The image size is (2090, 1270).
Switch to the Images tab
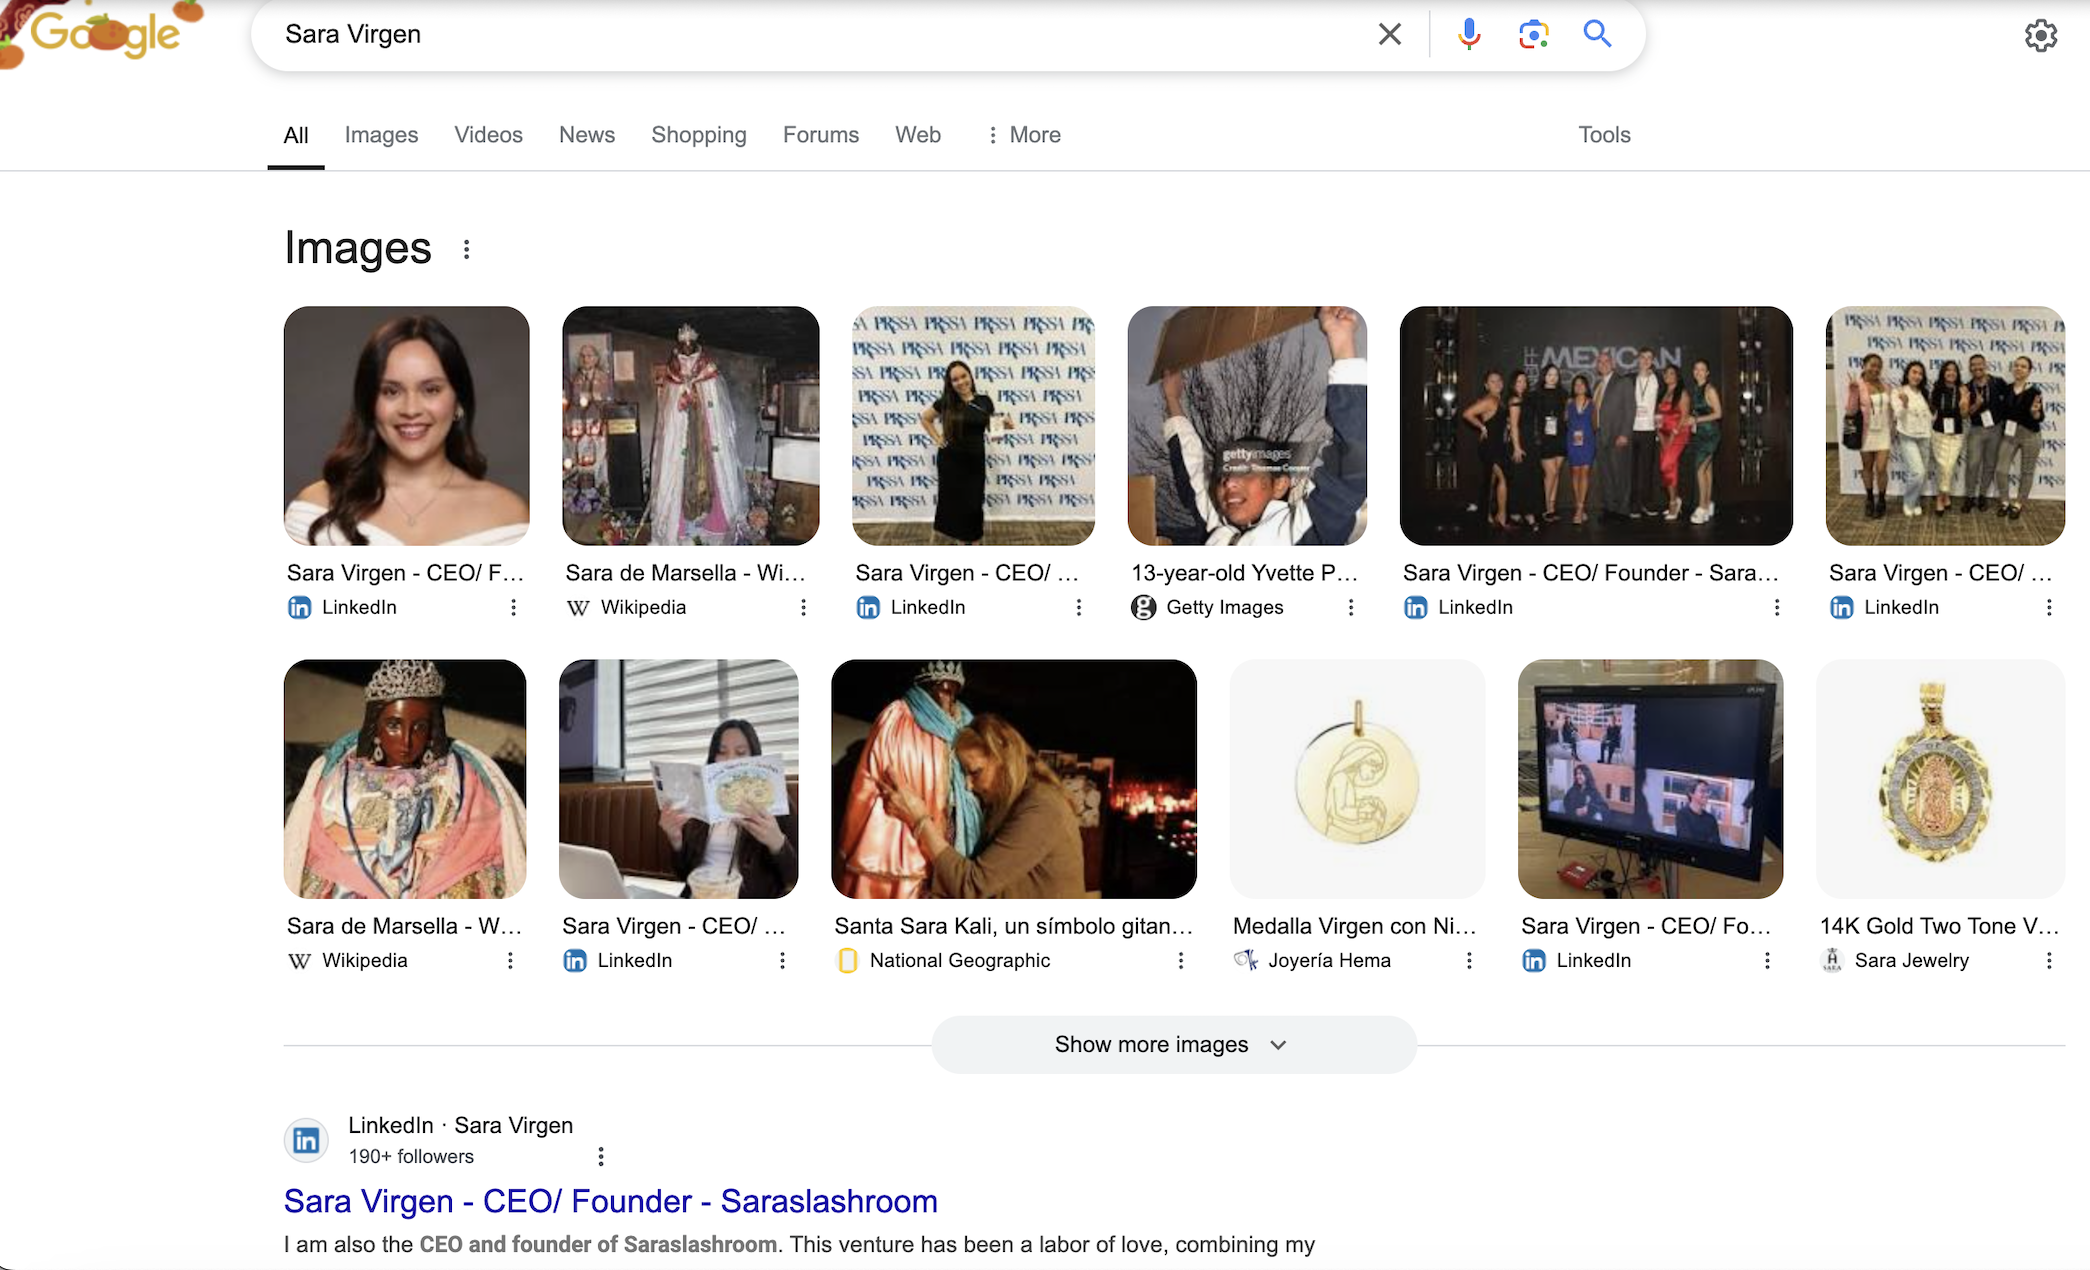click(381, 135)
